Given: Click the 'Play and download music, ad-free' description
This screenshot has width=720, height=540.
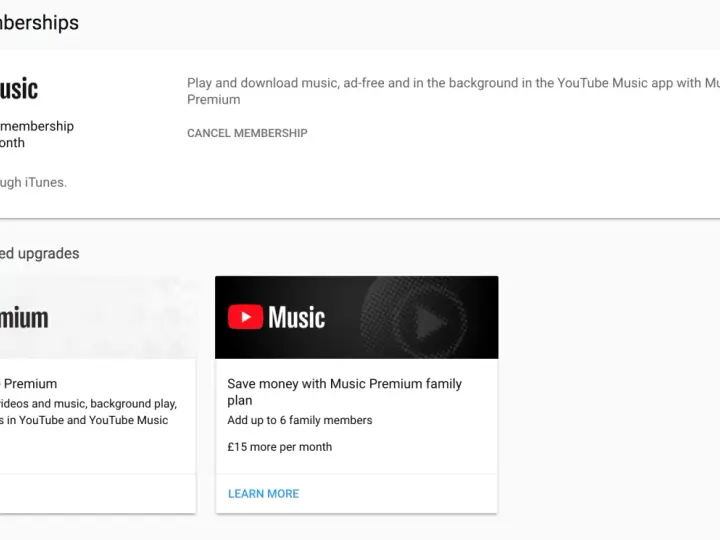Looking at the screenshot, I should [453, 91].
